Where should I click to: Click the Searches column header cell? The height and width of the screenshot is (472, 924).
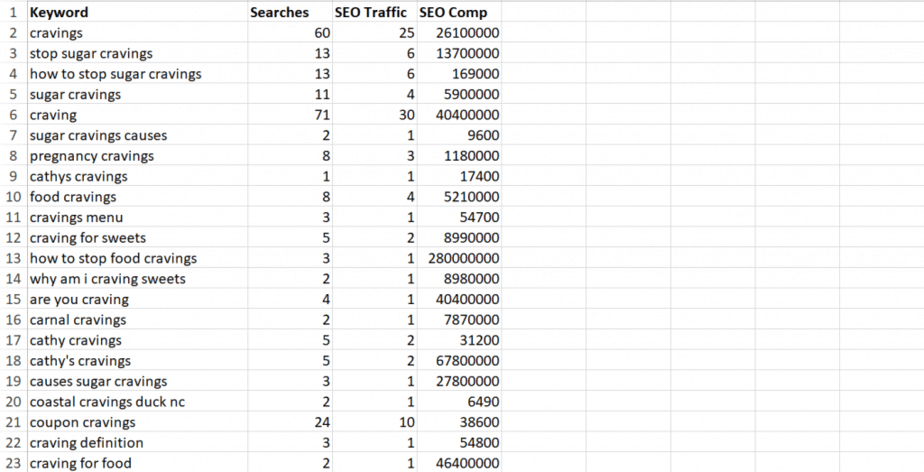(281, 13)
